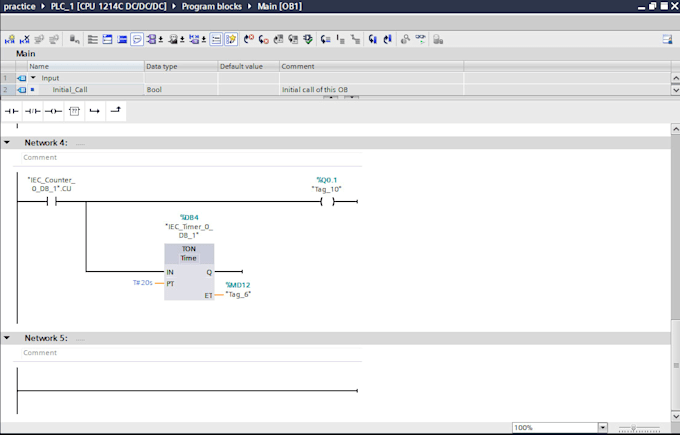Click the Network 4 comment field
680x435 pixels.
pos(191,157)
